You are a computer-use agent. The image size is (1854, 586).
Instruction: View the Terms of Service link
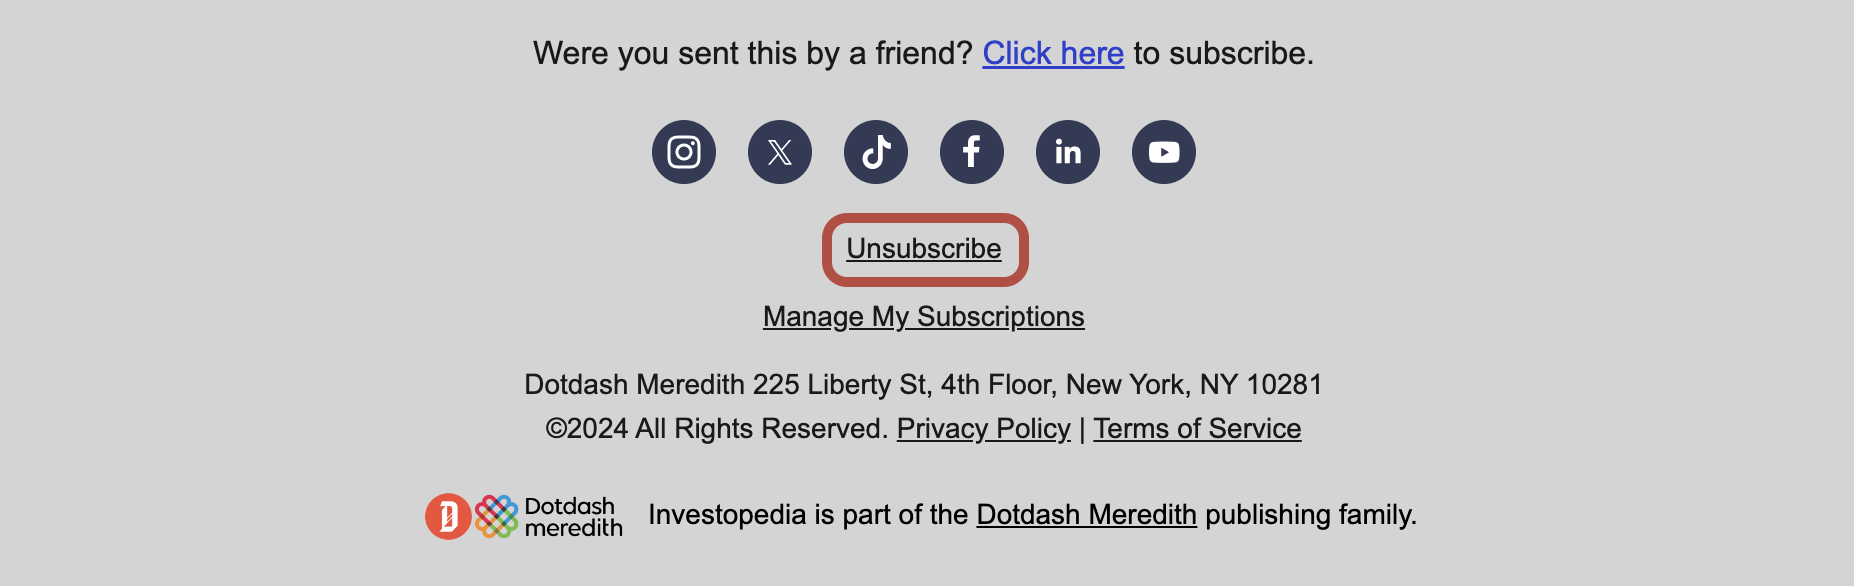tap(1197, 429)
